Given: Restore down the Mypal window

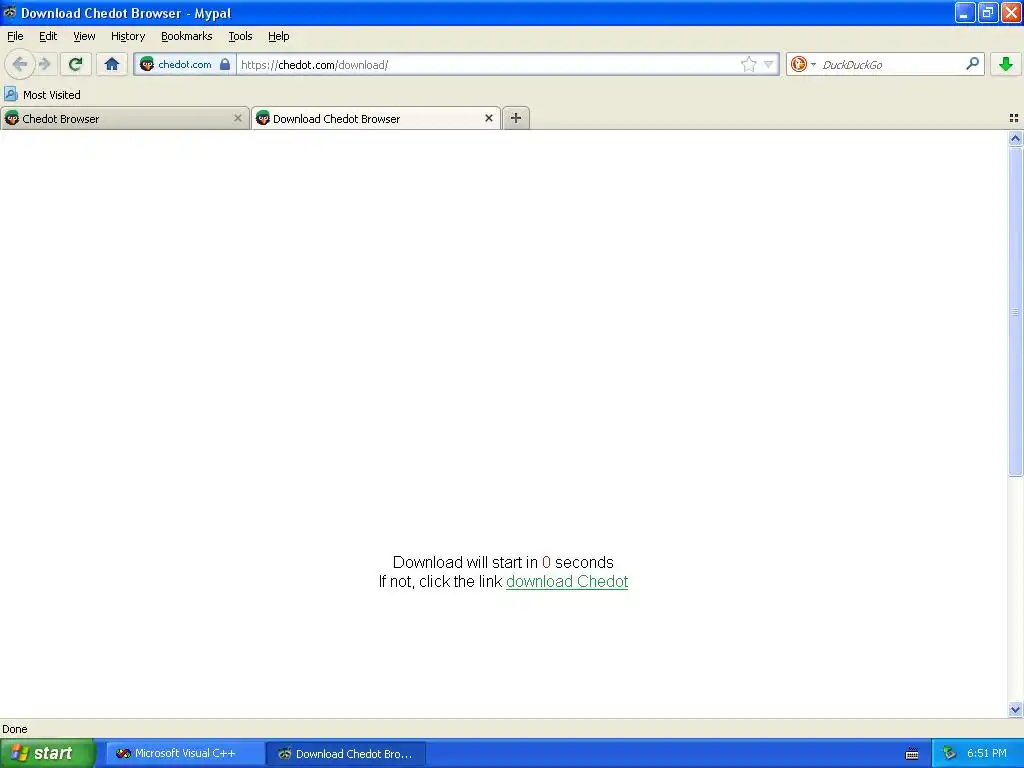Looking at the screenshot, I should (x=987, y=12).
